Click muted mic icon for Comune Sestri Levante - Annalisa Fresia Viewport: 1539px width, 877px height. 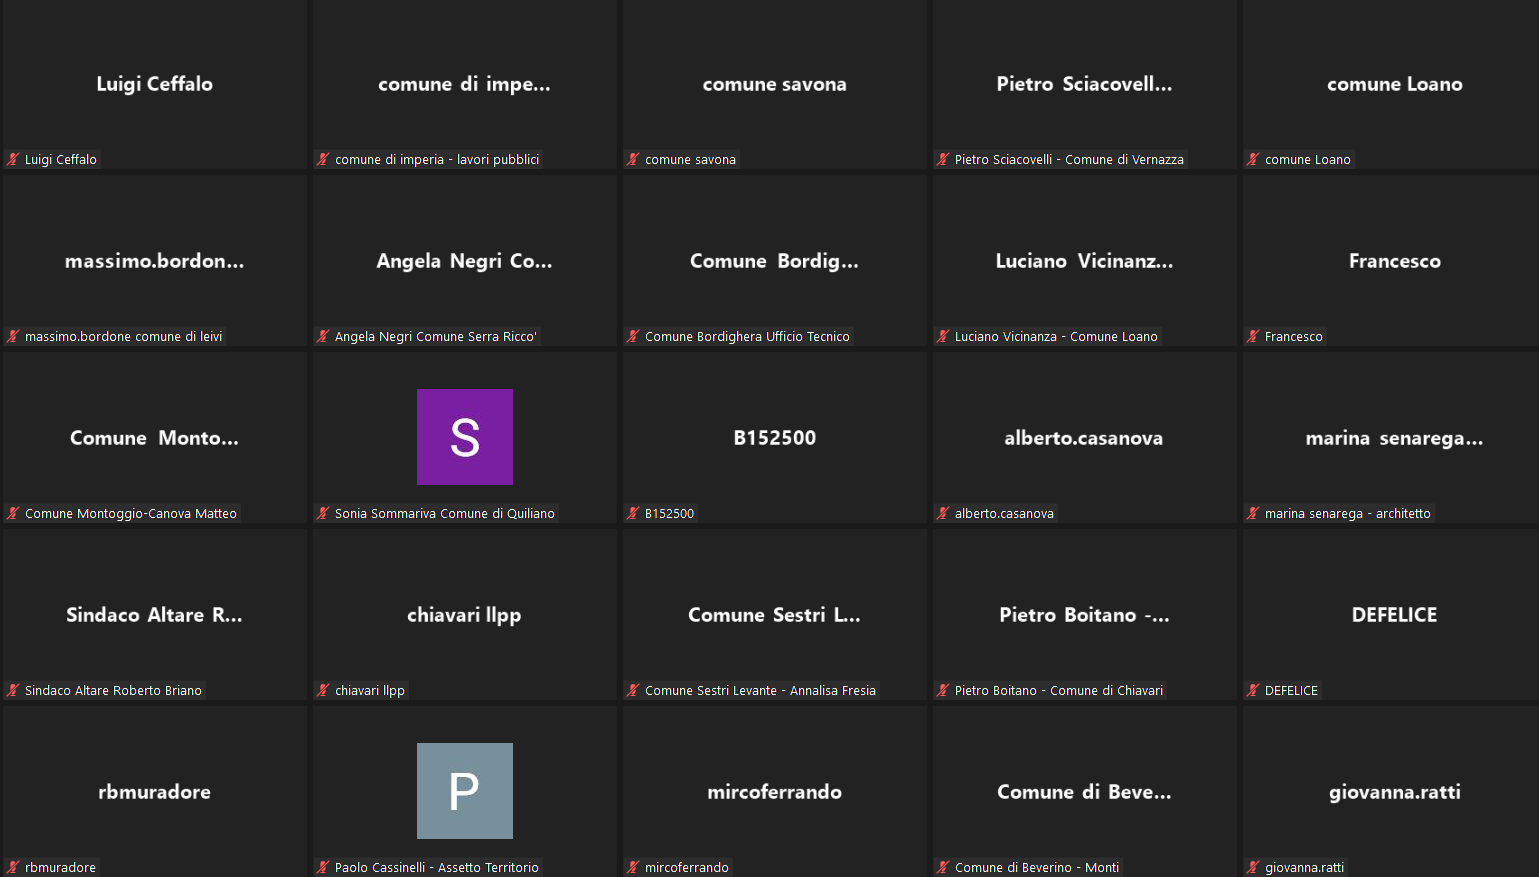pyautogui.click(x=633, y=690)
